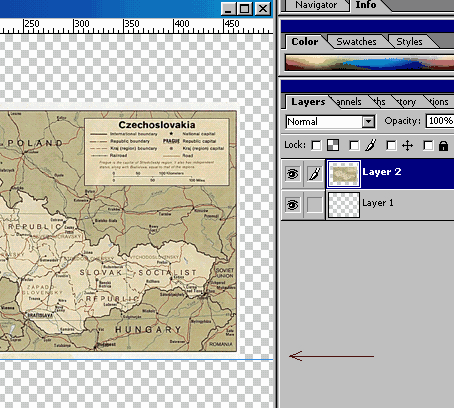454x408 pixels.
Task: Click the paintbrush lock icon
Action: point(371,145)
